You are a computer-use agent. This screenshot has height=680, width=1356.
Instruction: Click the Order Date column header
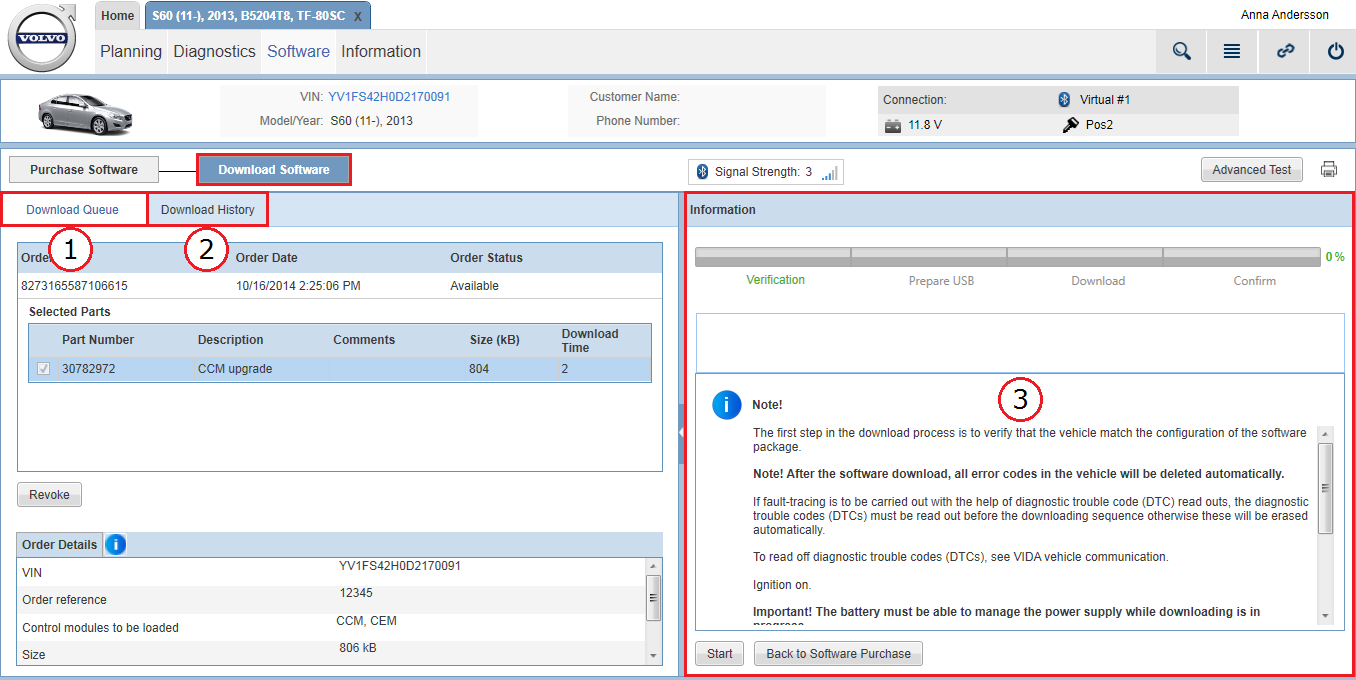click(x=267, y=258)
